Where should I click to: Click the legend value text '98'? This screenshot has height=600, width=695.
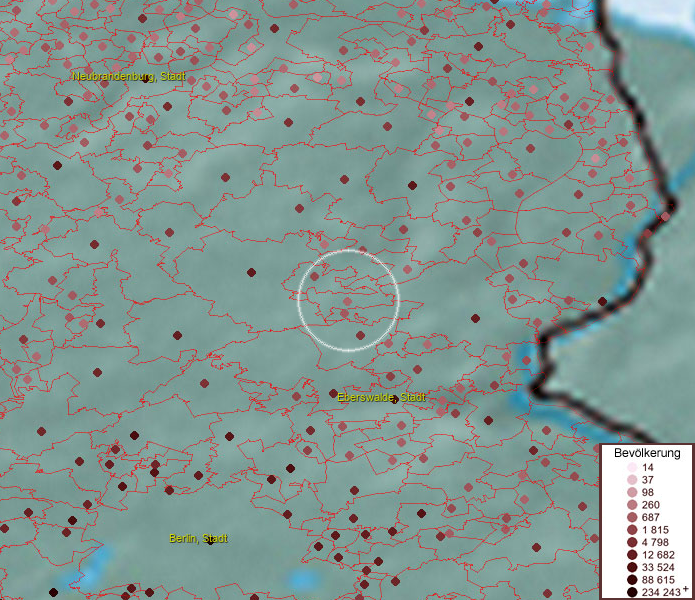click(648, 492)
